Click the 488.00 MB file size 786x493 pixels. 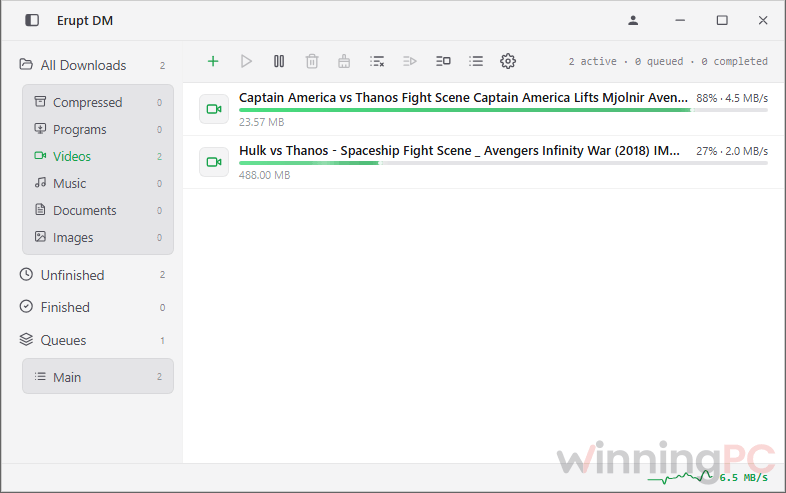tap(265, 176)
